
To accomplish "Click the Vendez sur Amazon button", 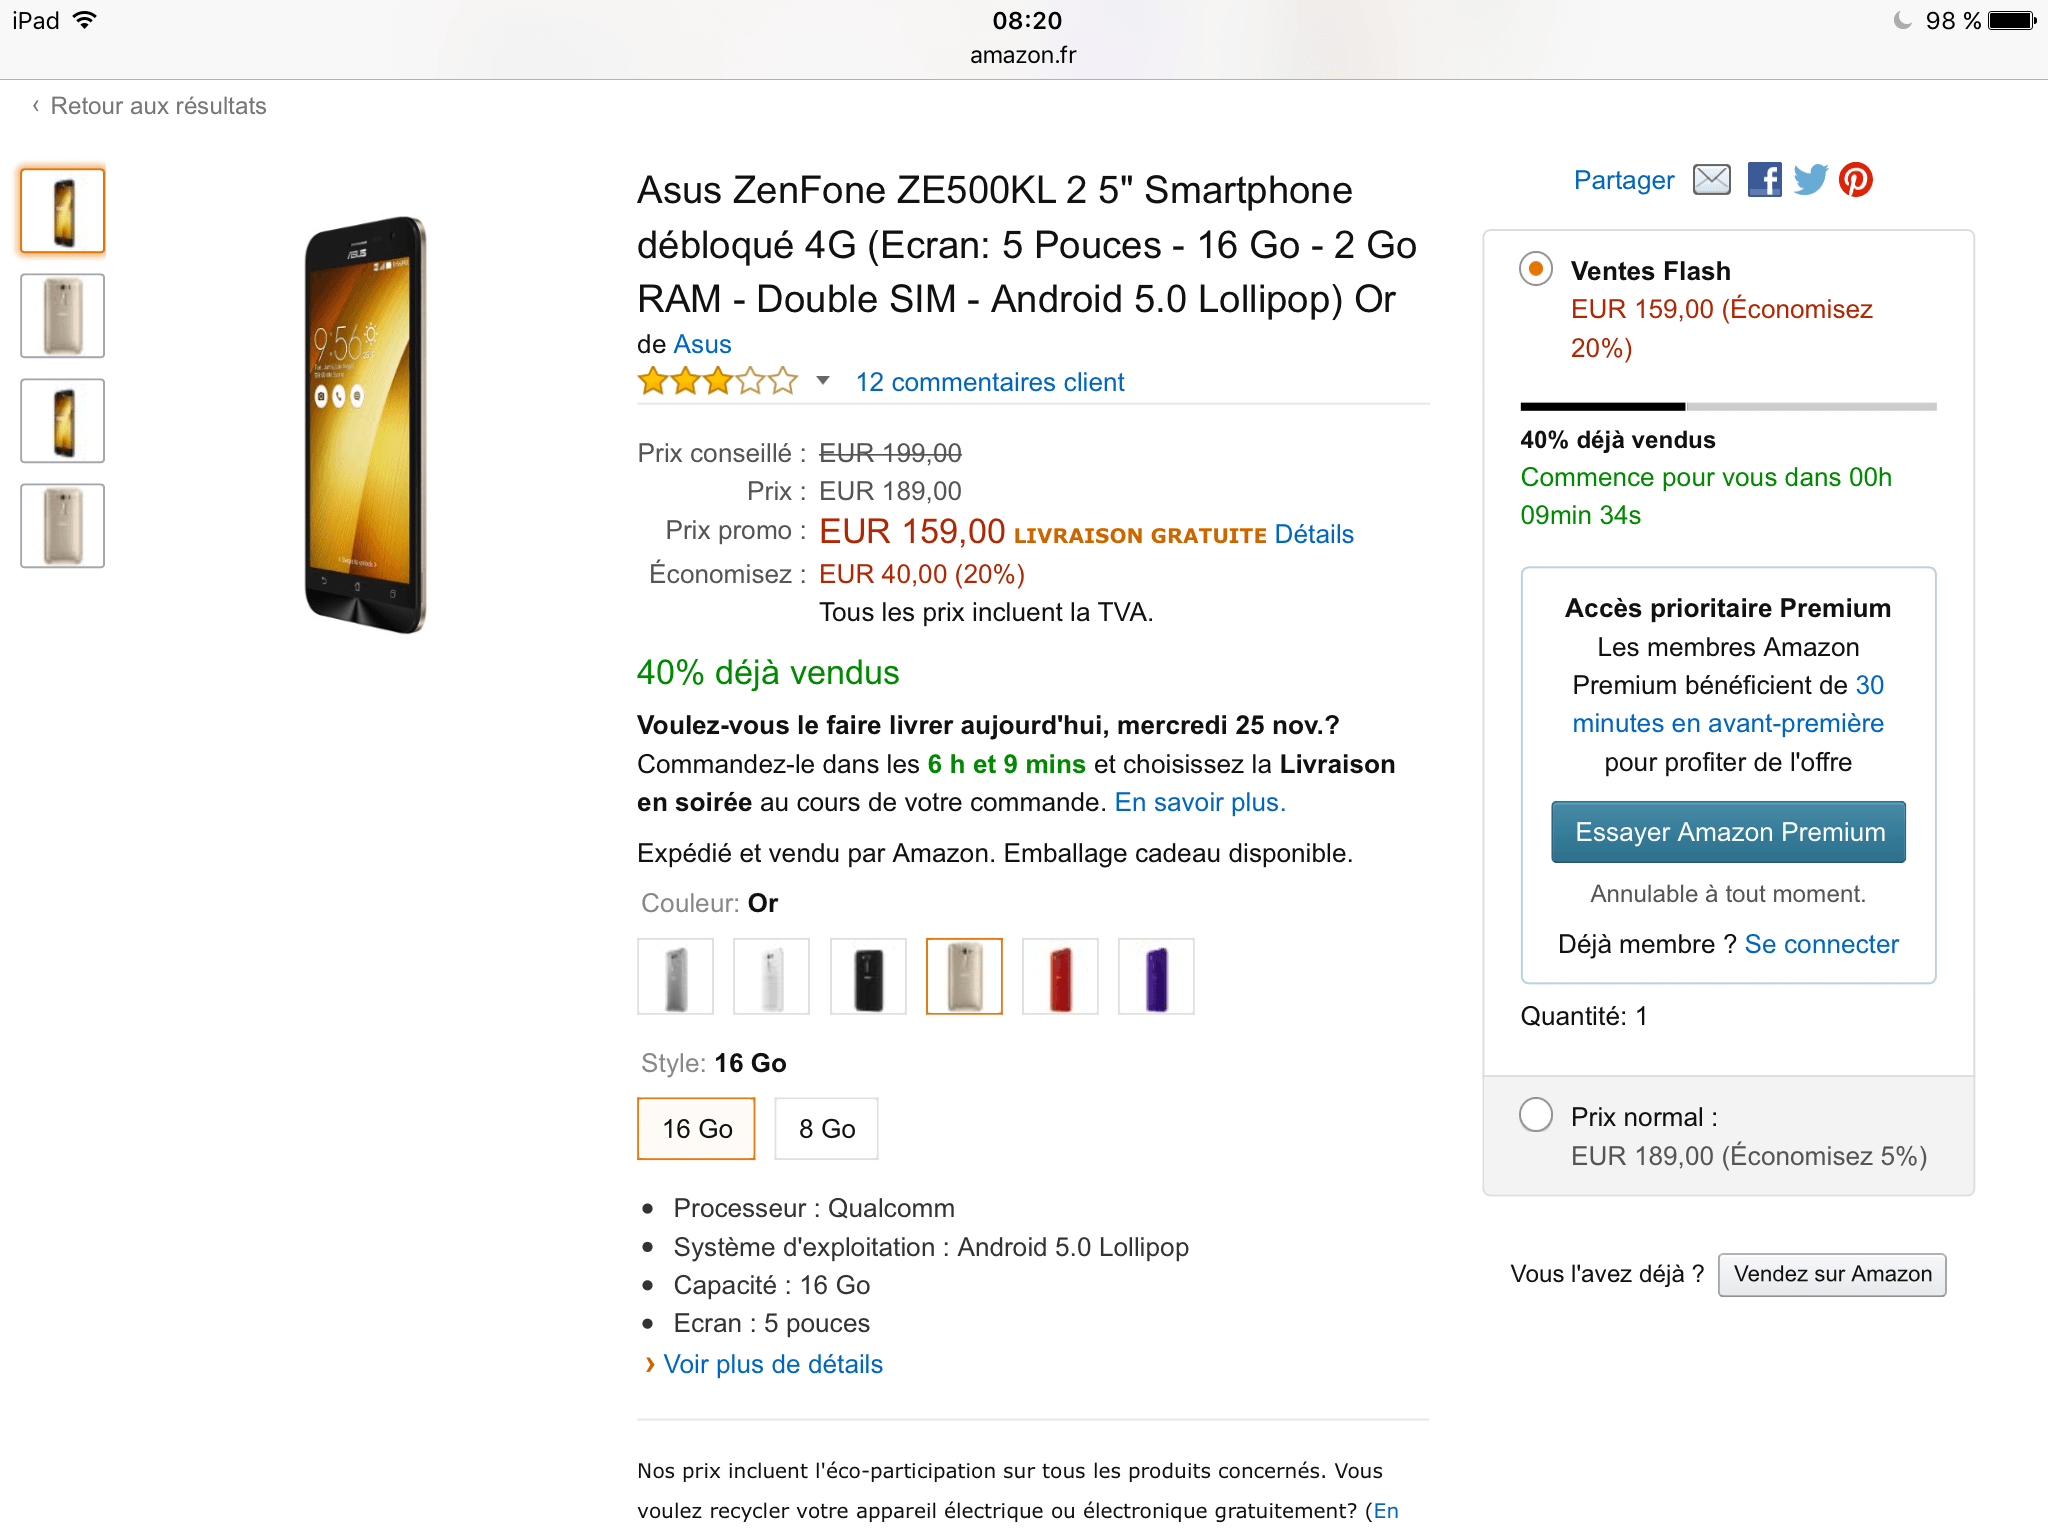I will pos(1832,1274).
